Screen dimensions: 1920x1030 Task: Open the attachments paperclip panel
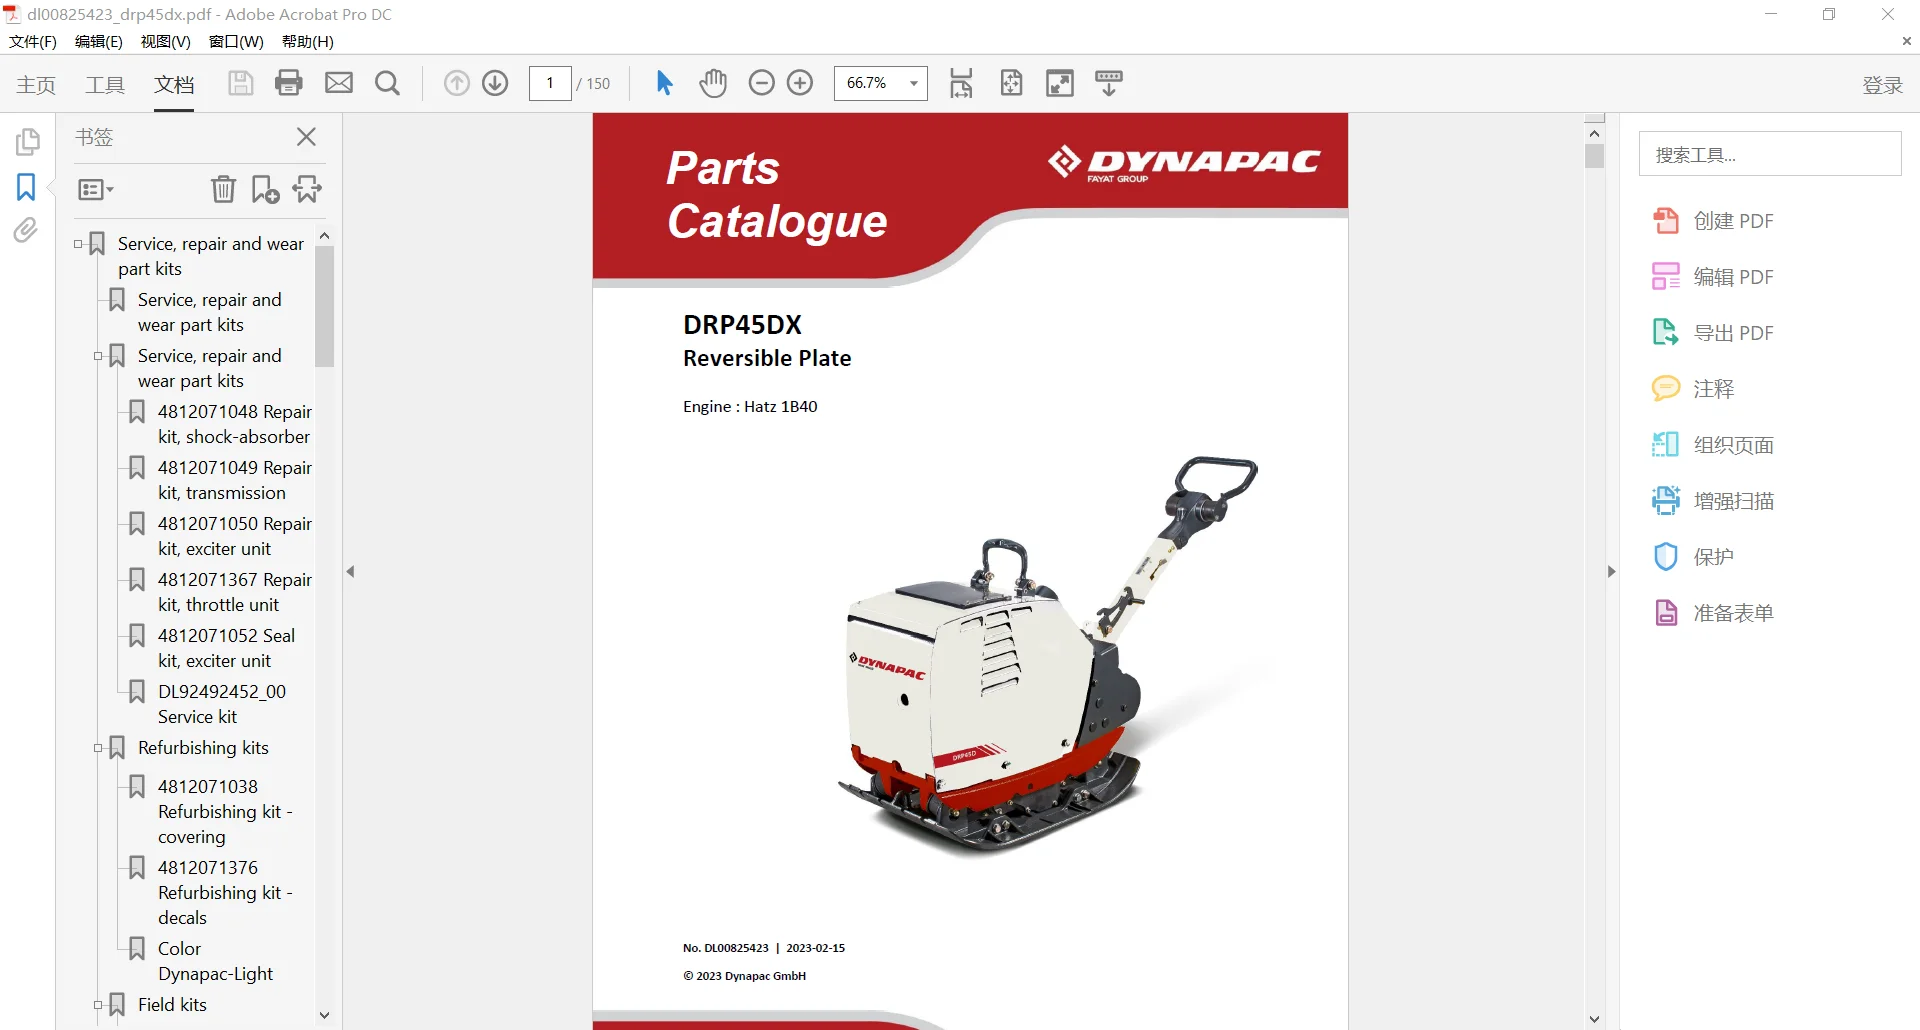coord(26,231)
